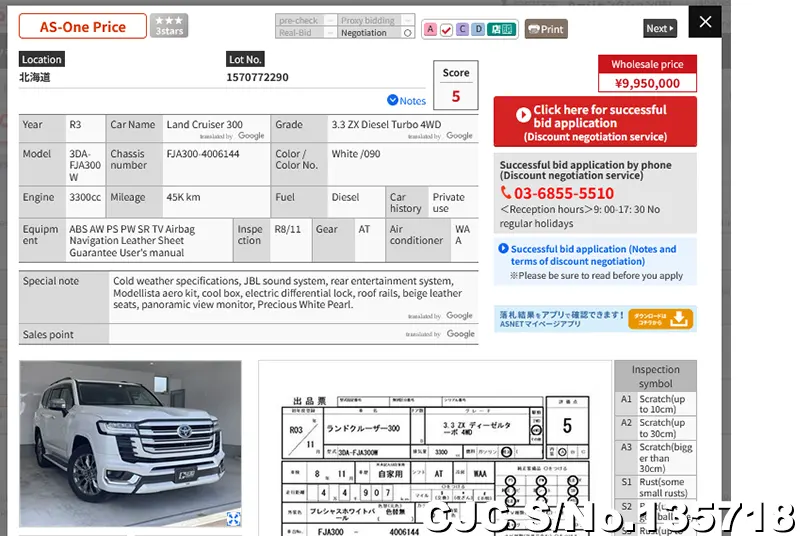Click the pink A marker icon
The width and height of the screenshot is (800, 536).
pos(430,30)
